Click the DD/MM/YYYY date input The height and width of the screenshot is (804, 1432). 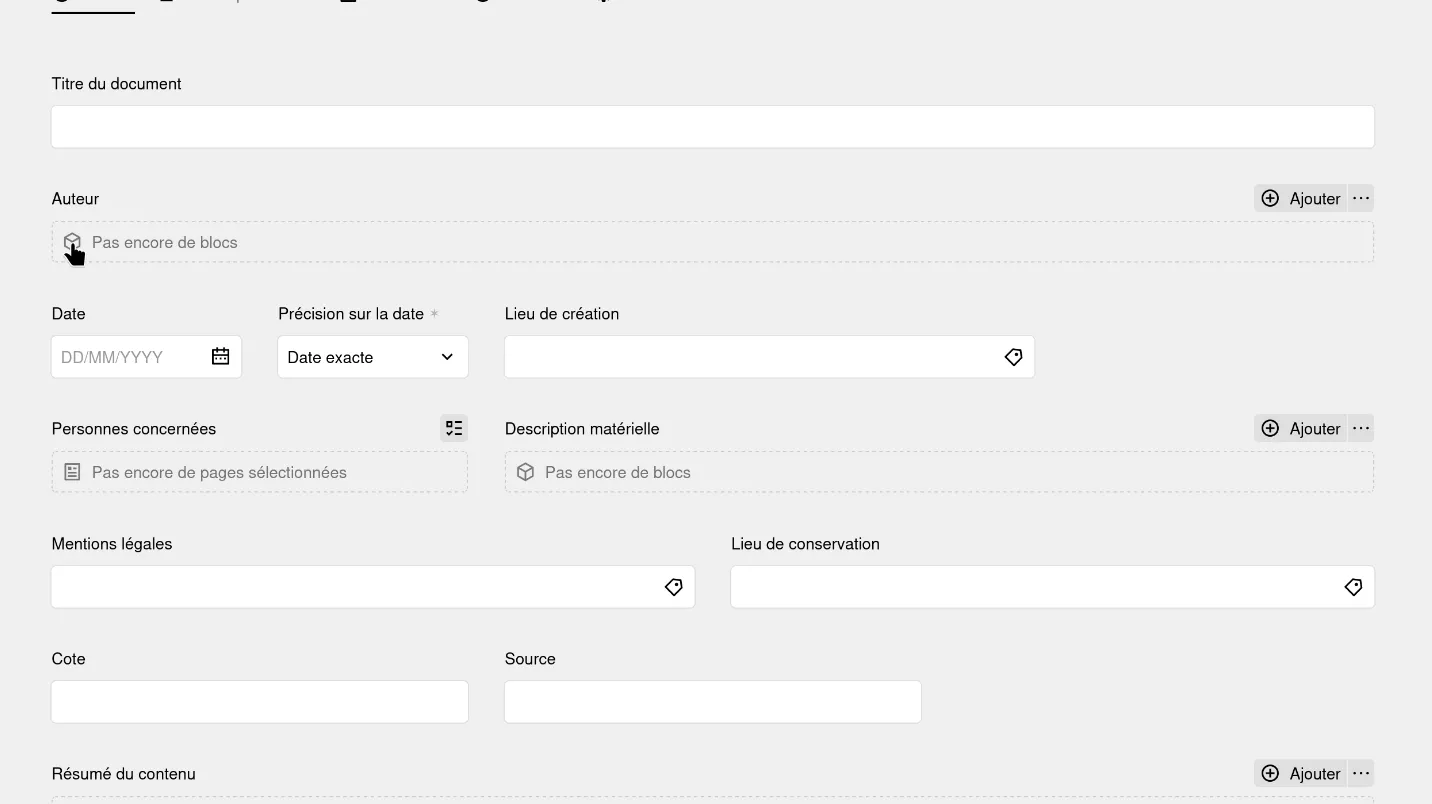point(130,357)
